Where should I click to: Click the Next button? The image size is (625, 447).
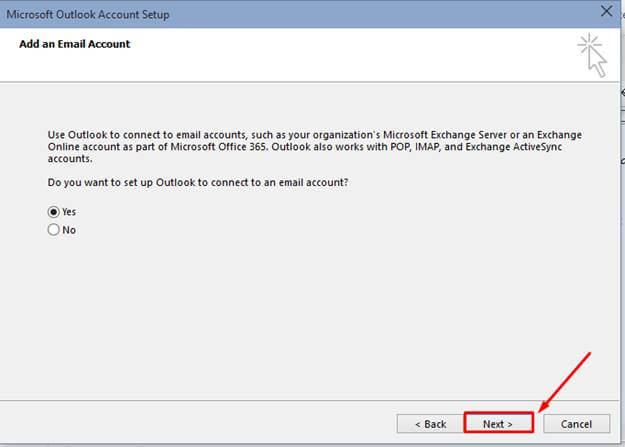tap(497, 424)
